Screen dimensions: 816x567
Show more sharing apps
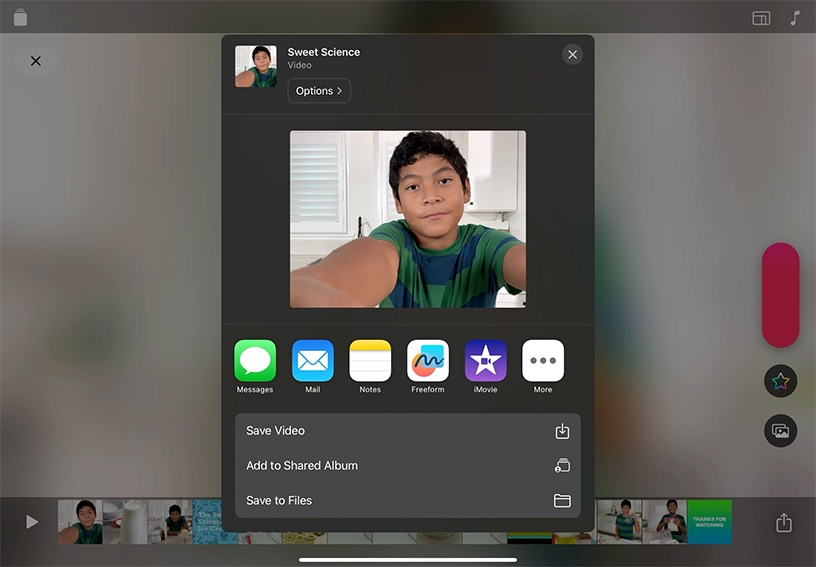(543, 361)
